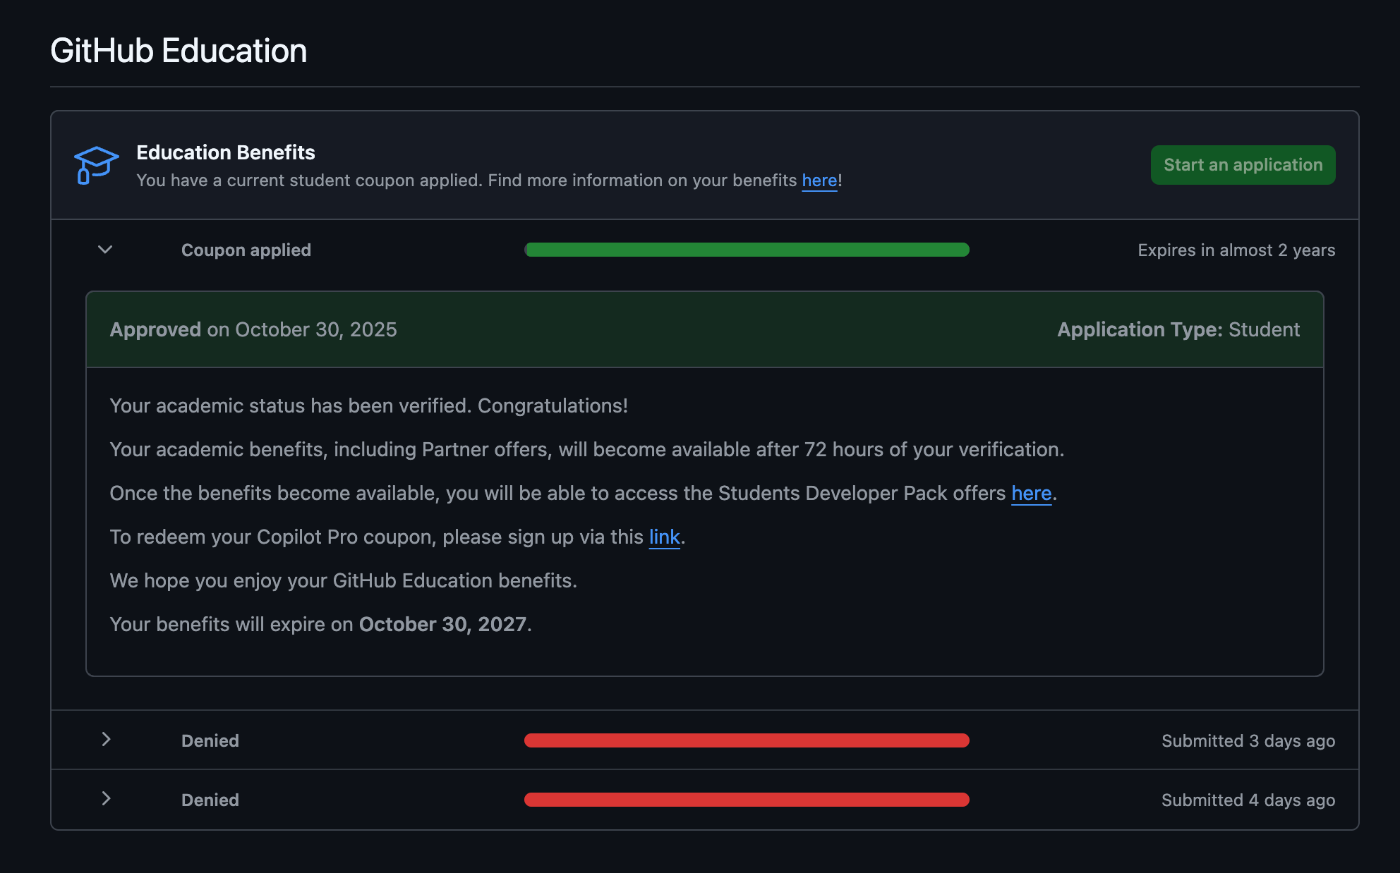
Task: Expand the Denied row submitted 4 days ago
Action: [106, 799]
